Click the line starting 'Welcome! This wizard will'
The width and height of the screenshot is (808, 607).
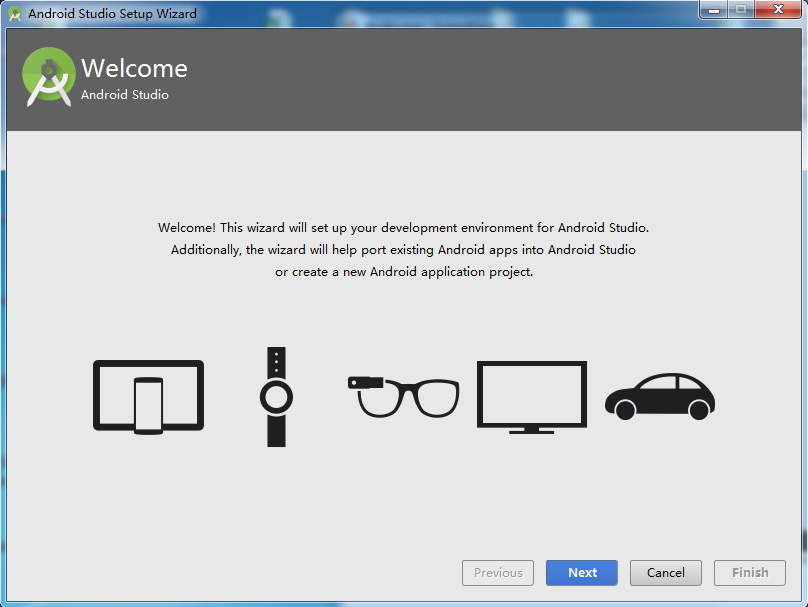click(403, 228)
